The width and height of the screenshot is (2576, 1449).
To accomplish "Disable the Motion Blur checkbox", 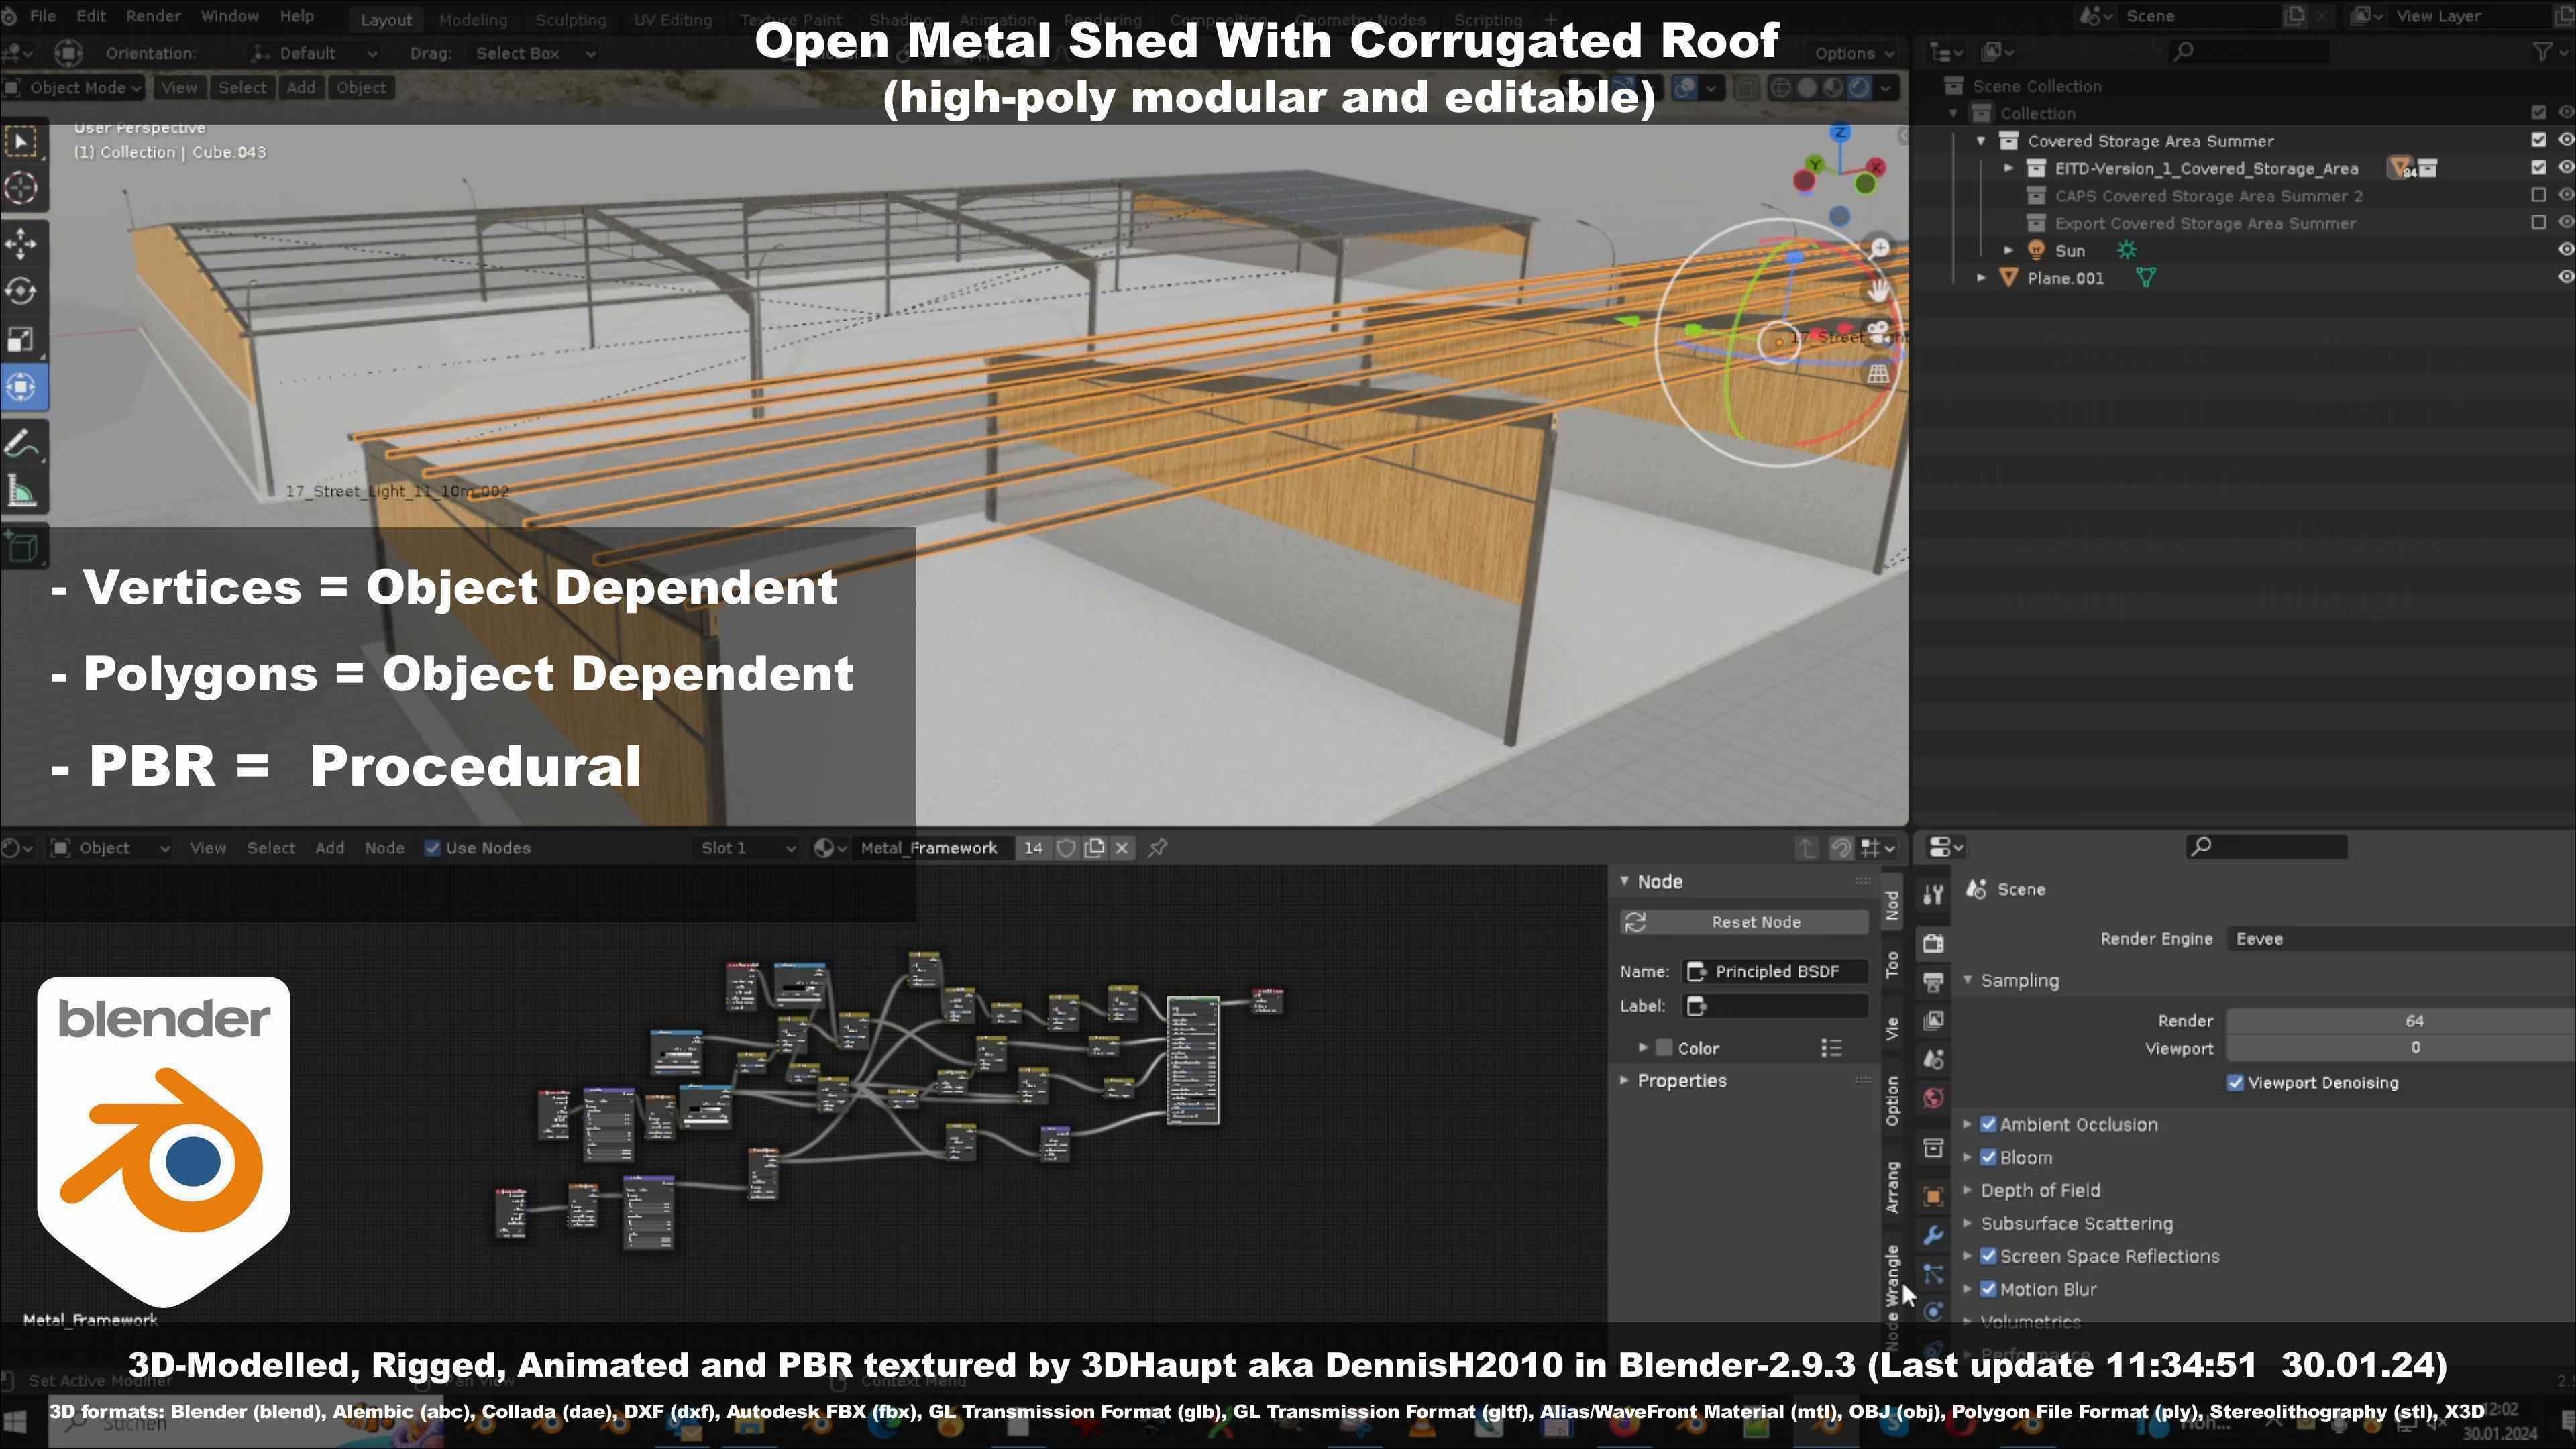I will pos(1989,1290).
